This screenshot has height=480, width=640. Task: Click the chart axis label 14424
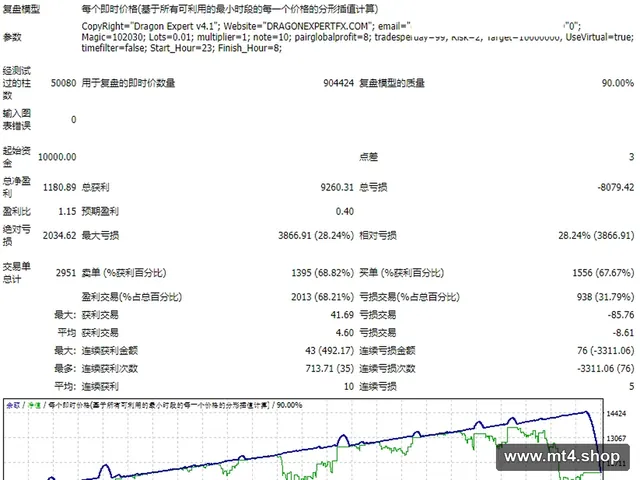tap(616, 414)
